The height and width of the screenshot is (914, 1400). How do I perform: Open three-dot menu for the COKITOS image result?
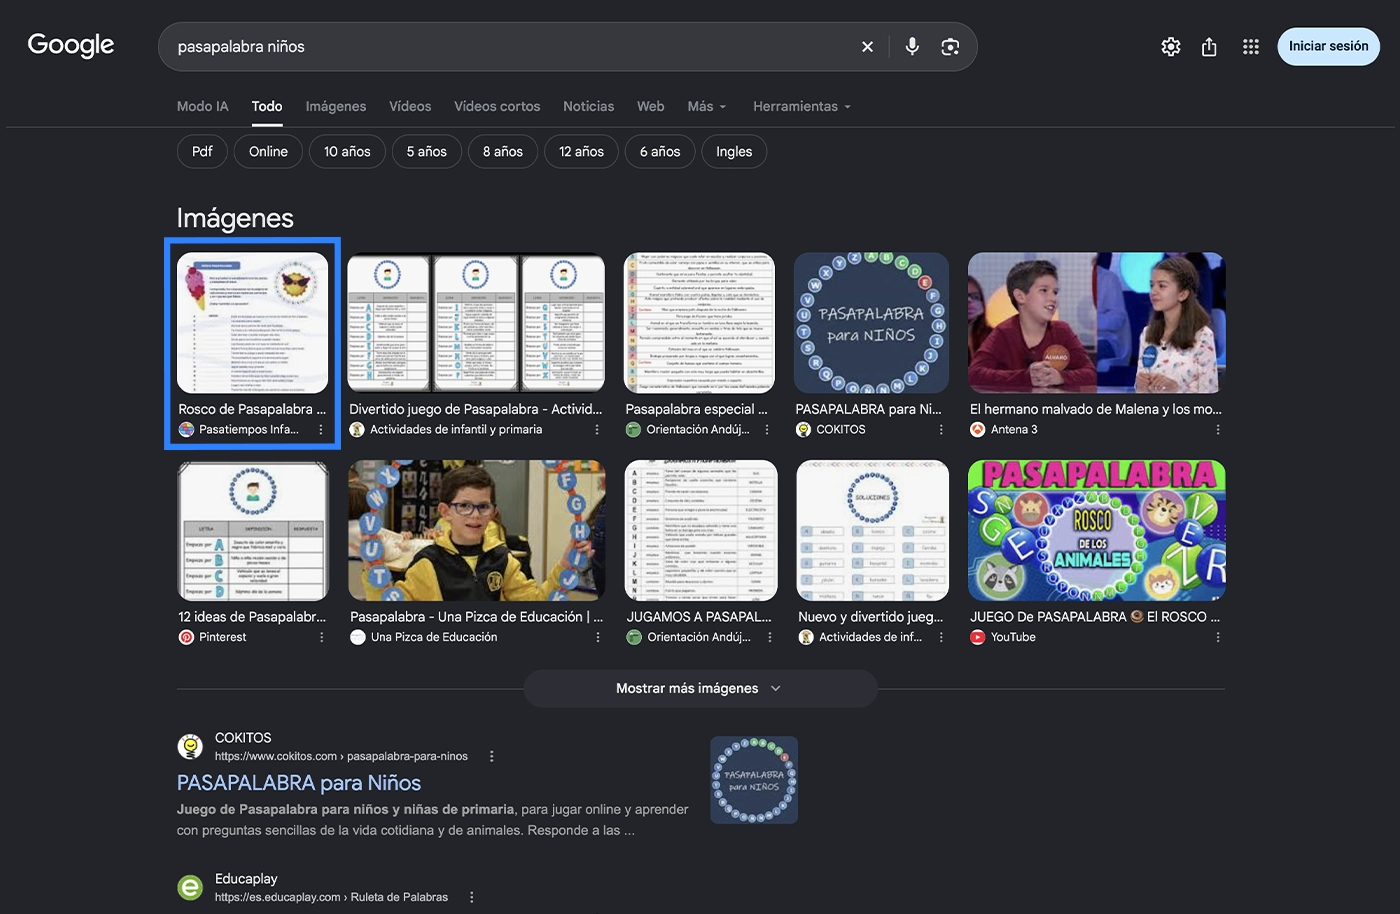tap(941, 430)
